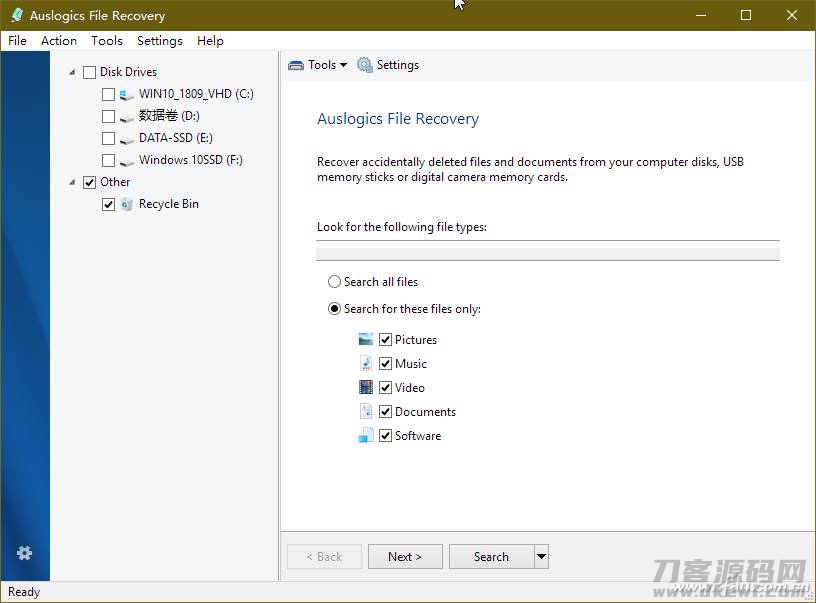
Task: Collapse the Other tree node
Action: (72, 183)
